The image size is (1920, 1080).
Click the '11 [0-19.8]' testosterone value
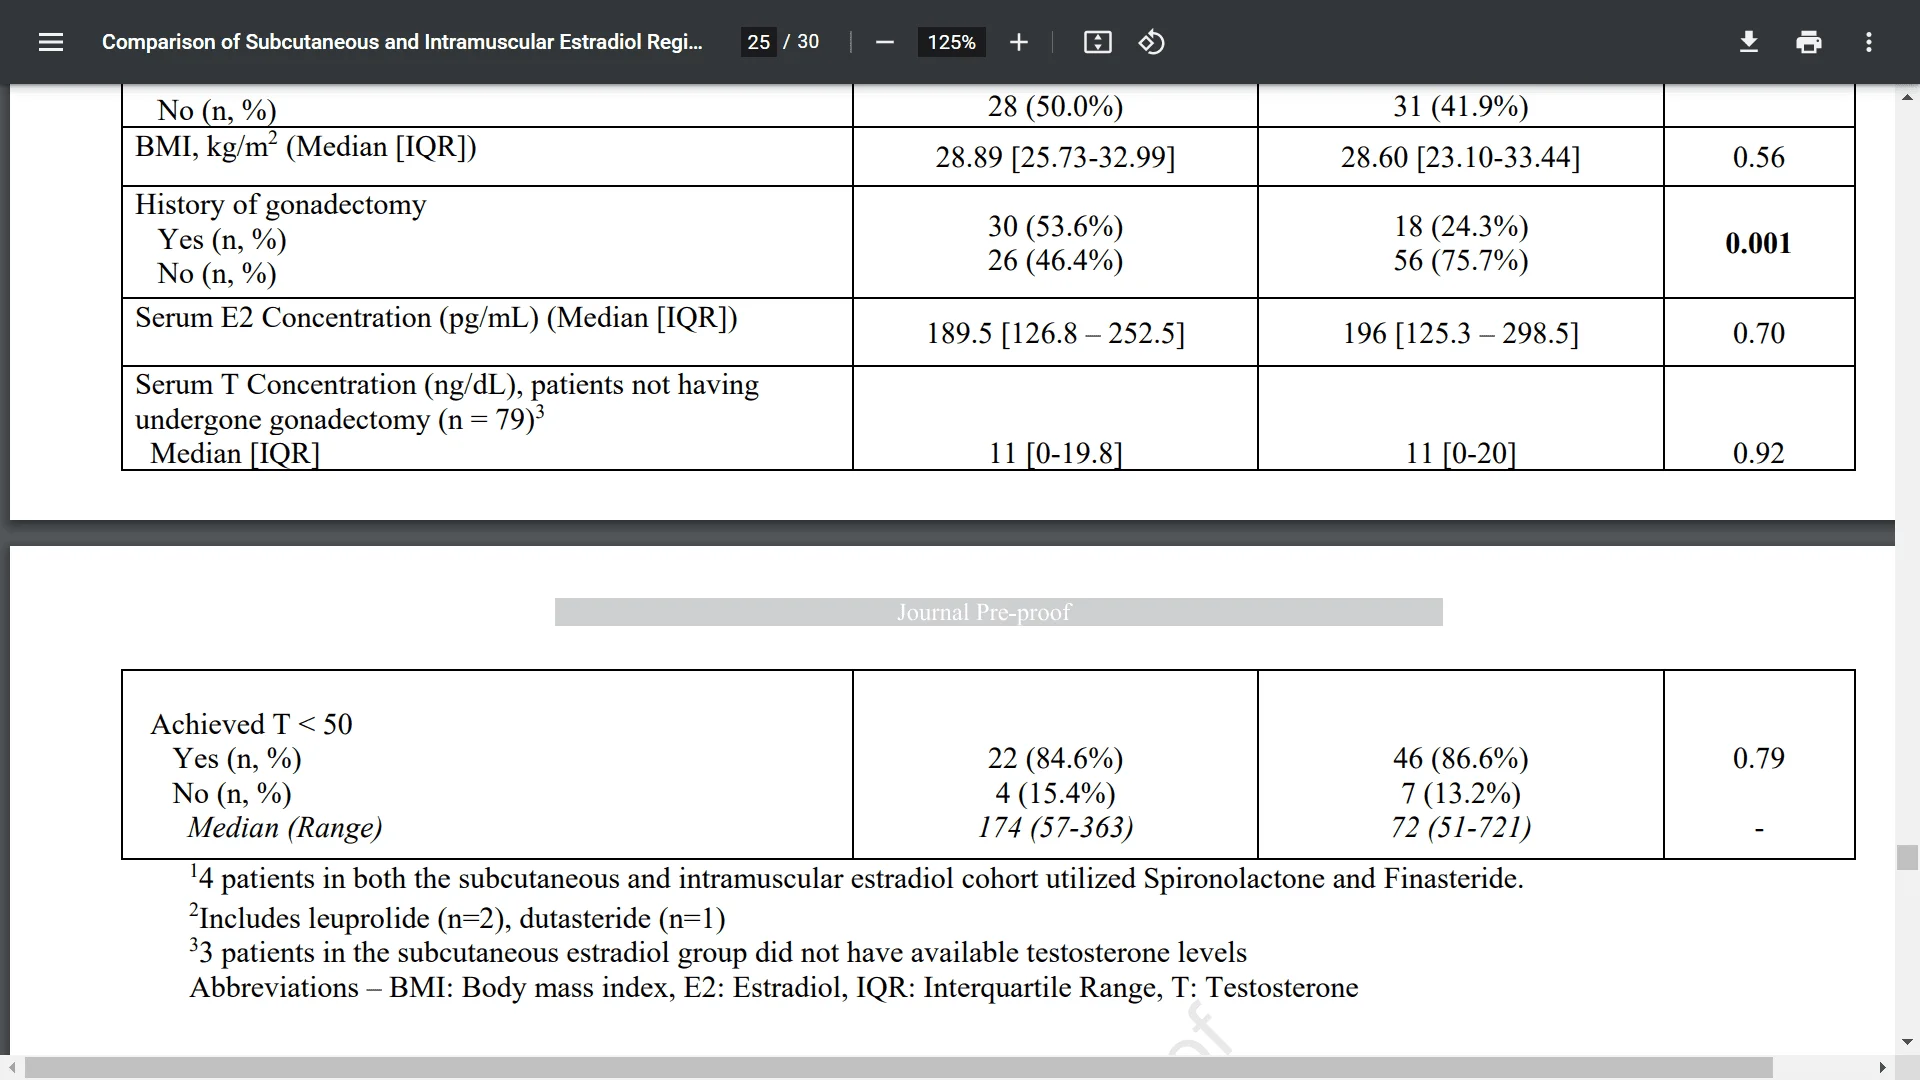[x=1055, y=454]
